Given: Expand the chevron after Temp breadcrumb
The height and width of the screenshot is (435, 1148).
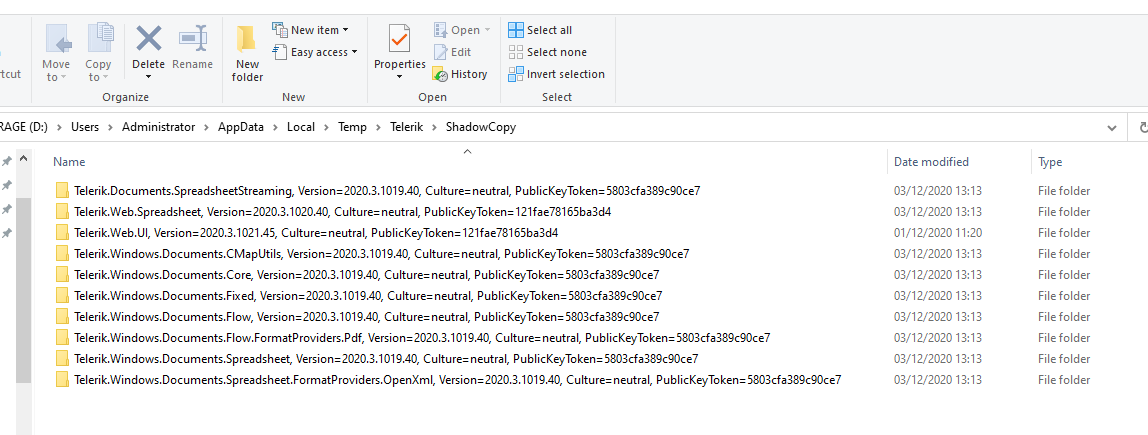Looking at the screenshot, I should [x=379, y=127].
